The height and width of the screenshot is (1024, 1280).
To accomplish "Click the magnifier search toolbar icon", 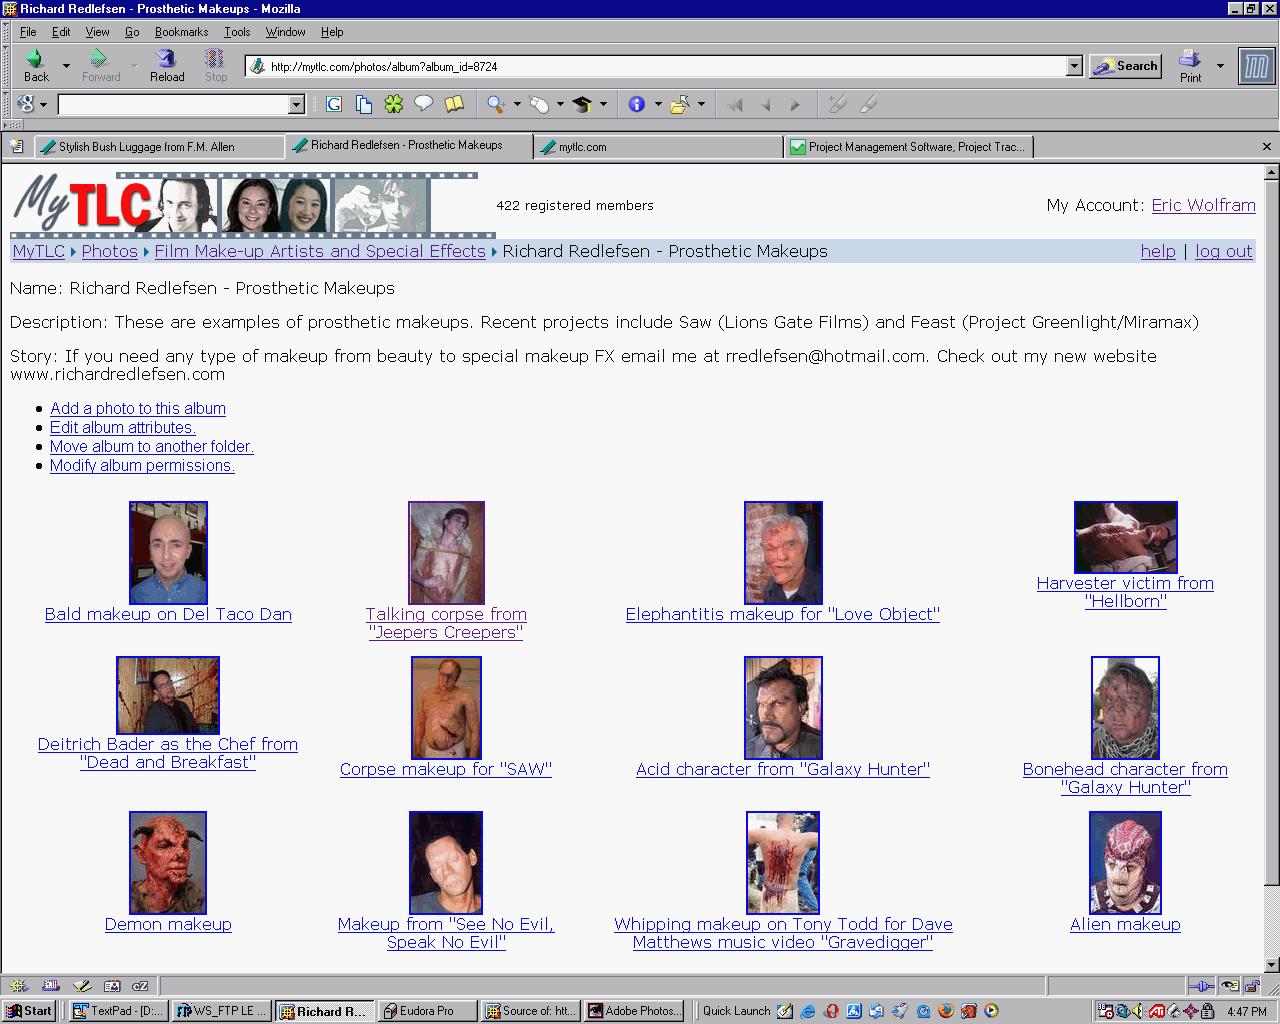I will (x=496, y=104).
